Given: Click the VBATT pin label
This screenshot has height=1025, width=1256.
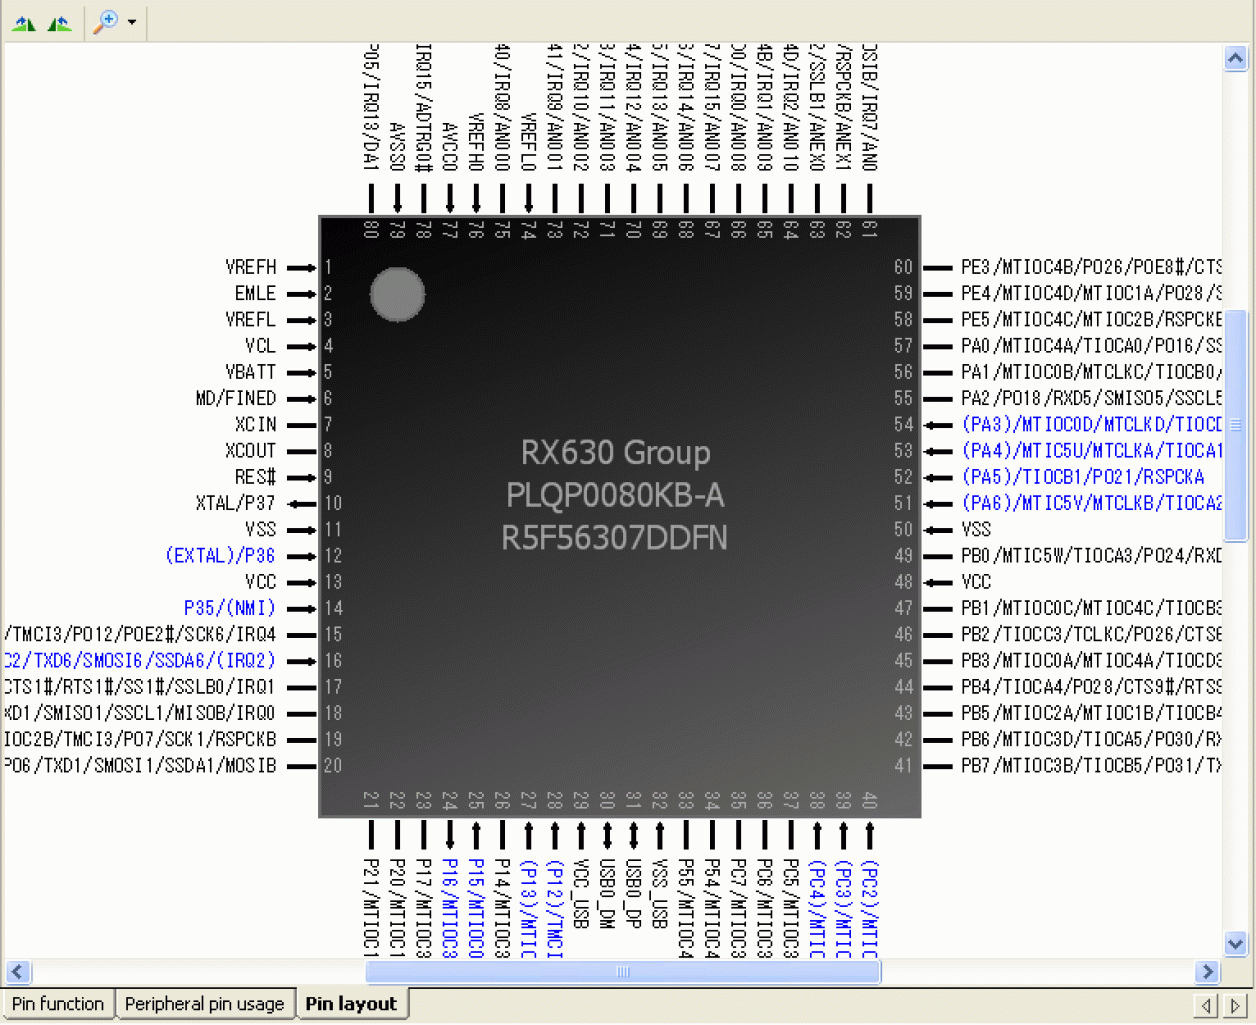Looking at the screenshot, I should click(251, 371).
